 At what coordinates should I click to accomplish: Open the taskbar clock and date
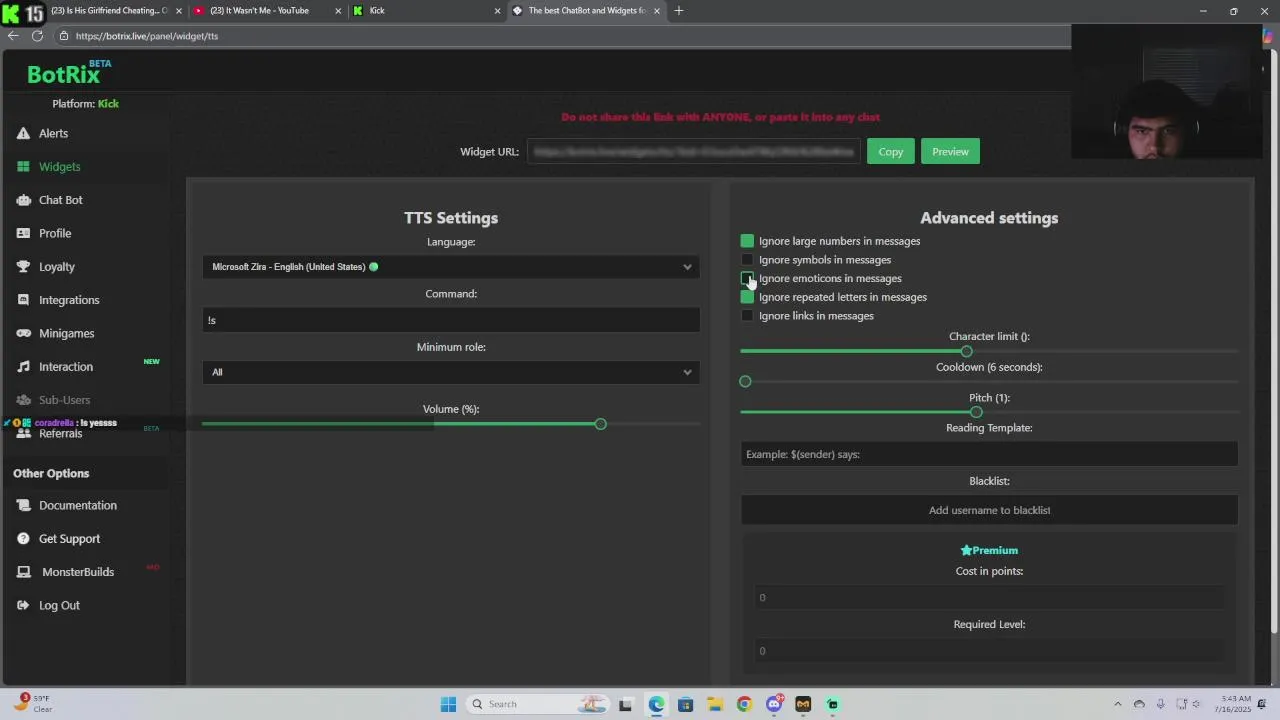1236,704
